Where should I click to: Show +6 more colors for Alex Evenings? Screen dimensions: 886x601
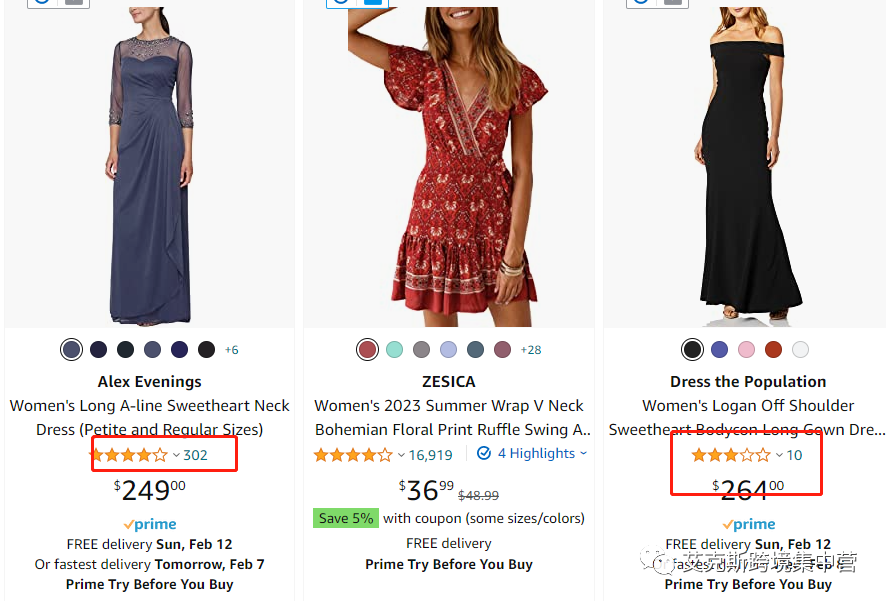pyautogui.click(x=231, y=350)
